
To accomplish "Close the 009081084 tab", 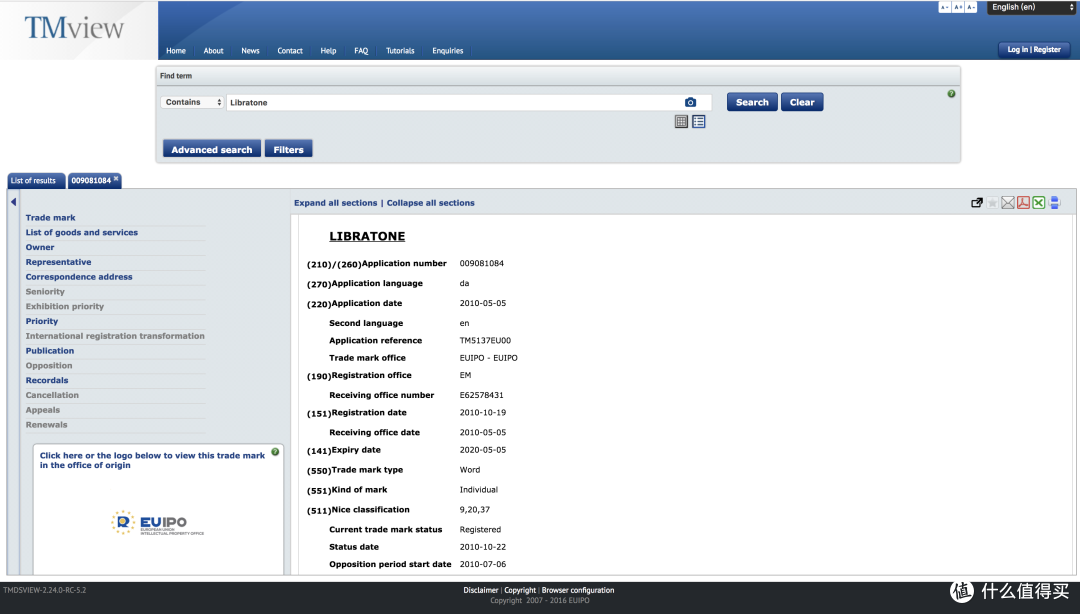I will click(116, 178).
